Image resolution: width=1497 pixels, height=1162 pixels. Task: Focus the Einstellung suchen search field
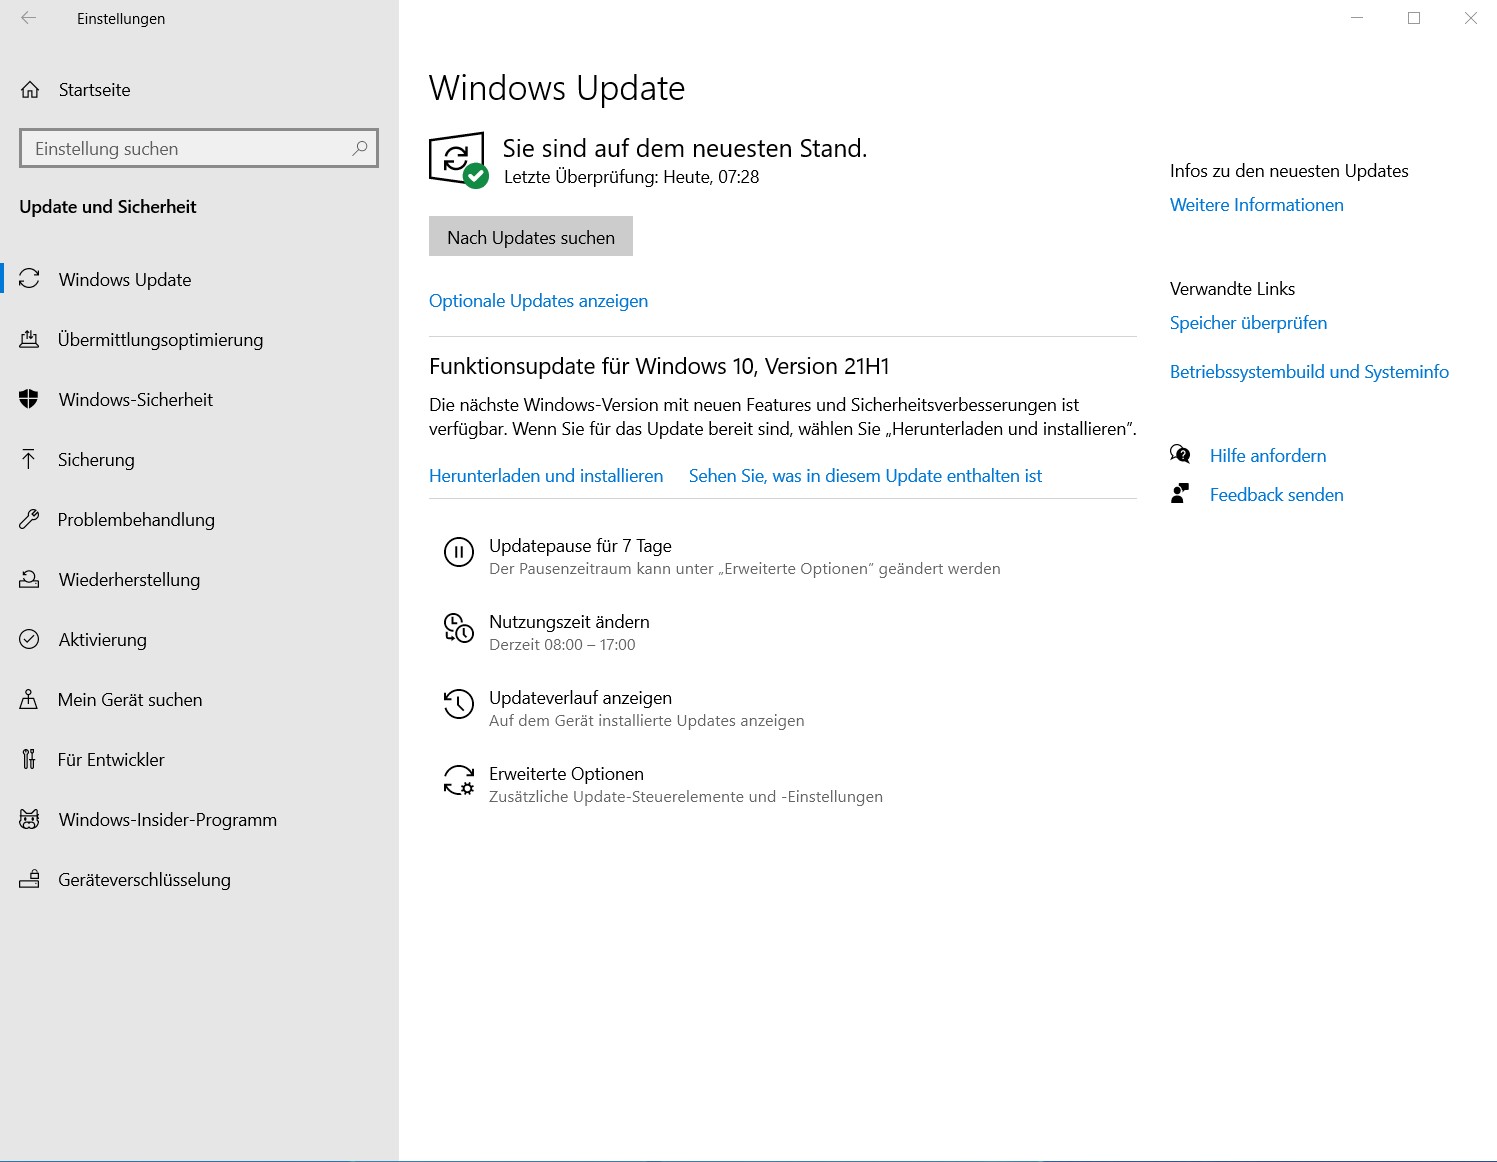[x=199, y=148]
